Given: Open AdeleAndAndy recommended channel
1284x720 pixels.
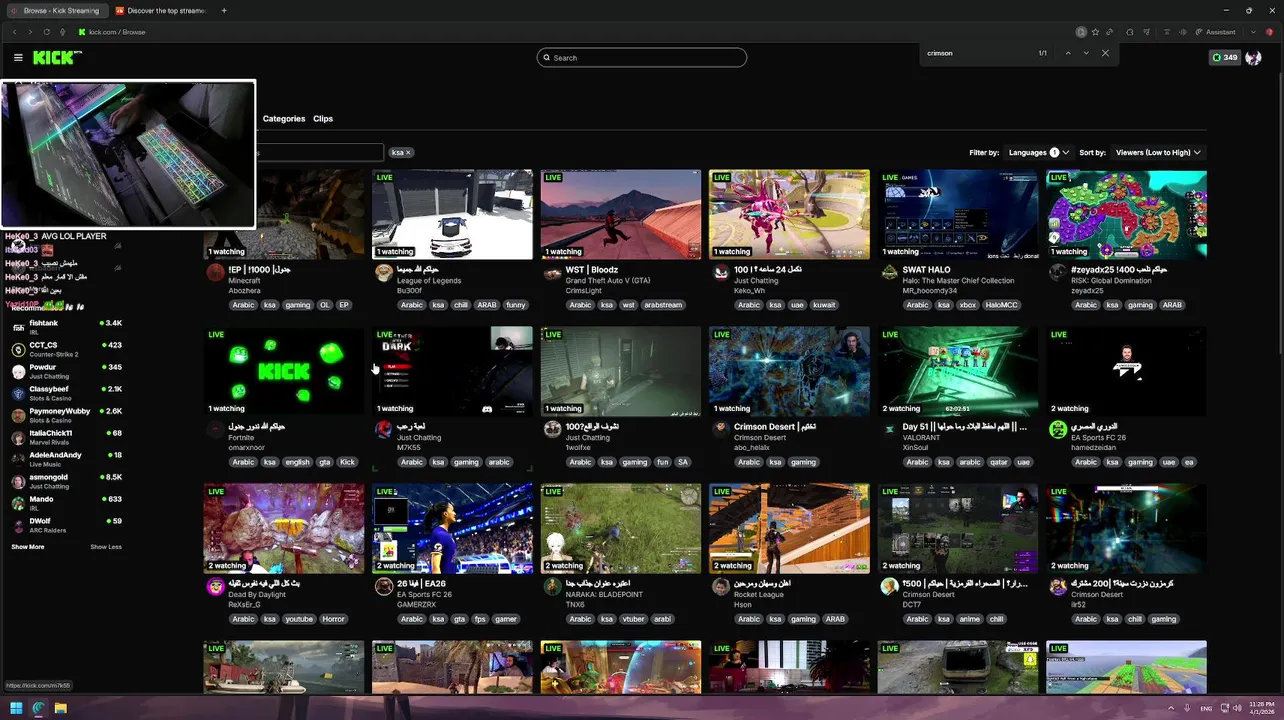Looking at the screenshot, I should click(x=66, y=459).
